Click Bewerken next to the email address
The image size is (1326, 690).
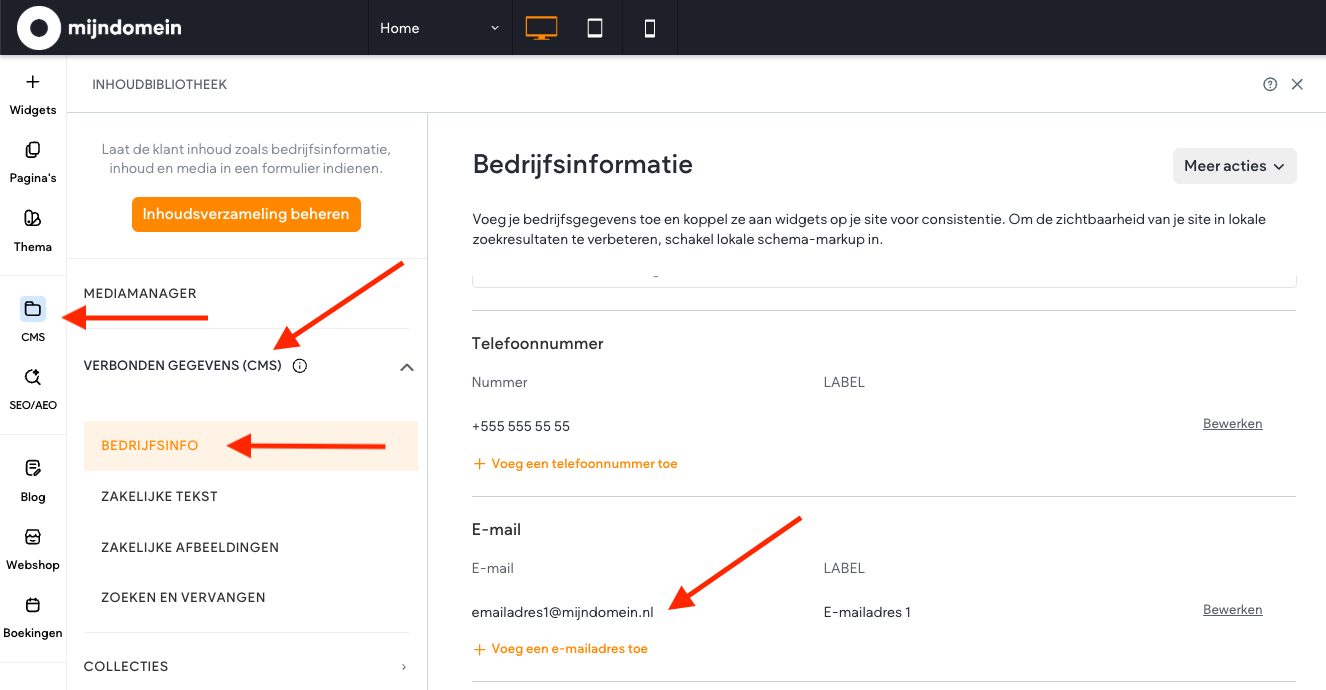[1232, 610]
